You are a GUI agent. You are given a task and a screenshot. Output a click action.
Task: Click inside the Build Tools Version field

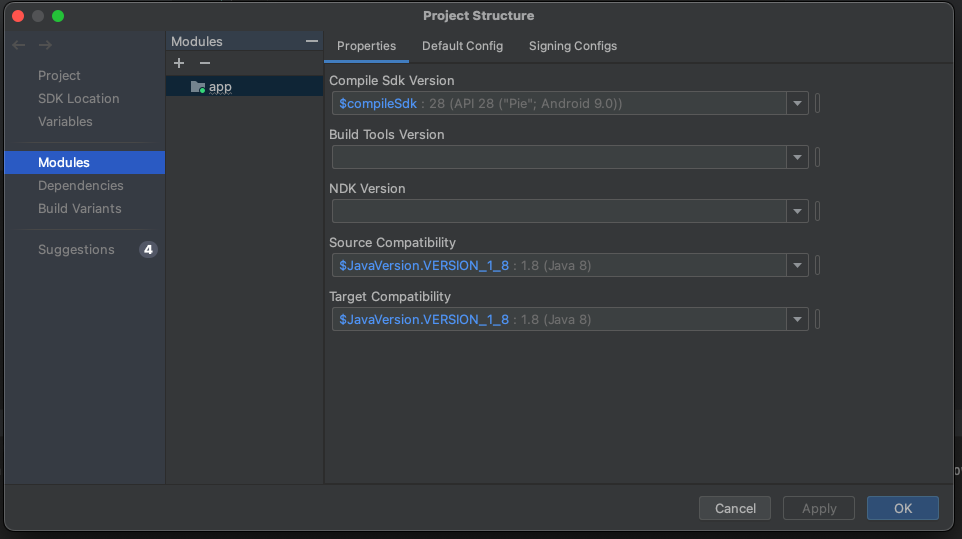pyautogui.click(x=558, y=157)
